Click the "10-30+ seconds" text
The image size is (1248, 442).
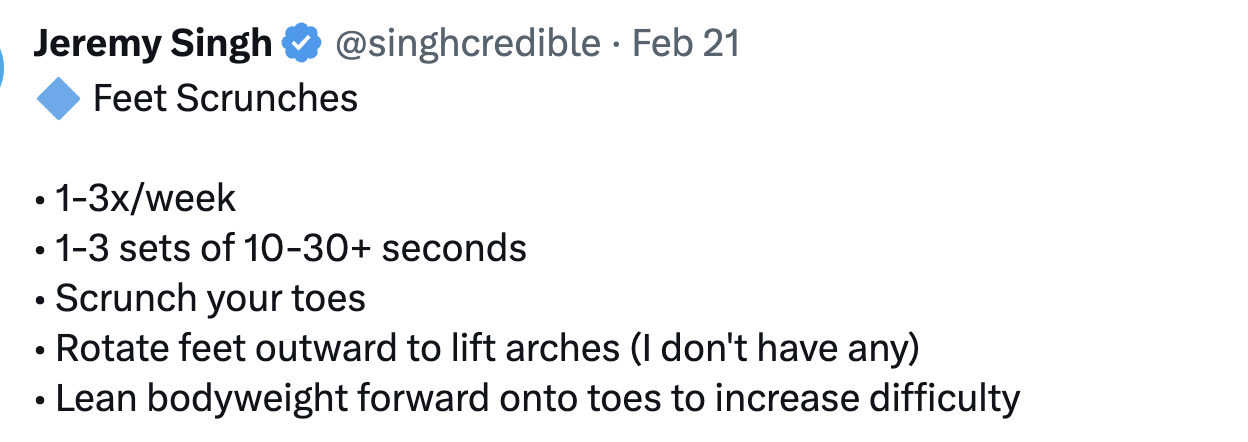pyautogui.click(x=385, y=249)
